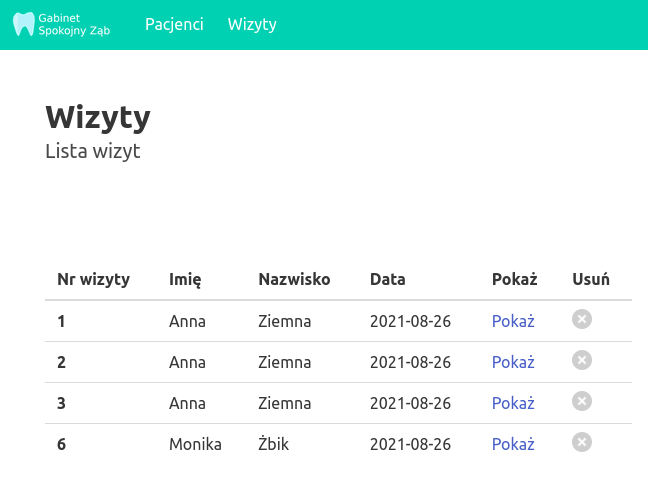This screenshot has width=648, height=488.
Task: Select the Żbik surname cell
Action: (273, 444)
